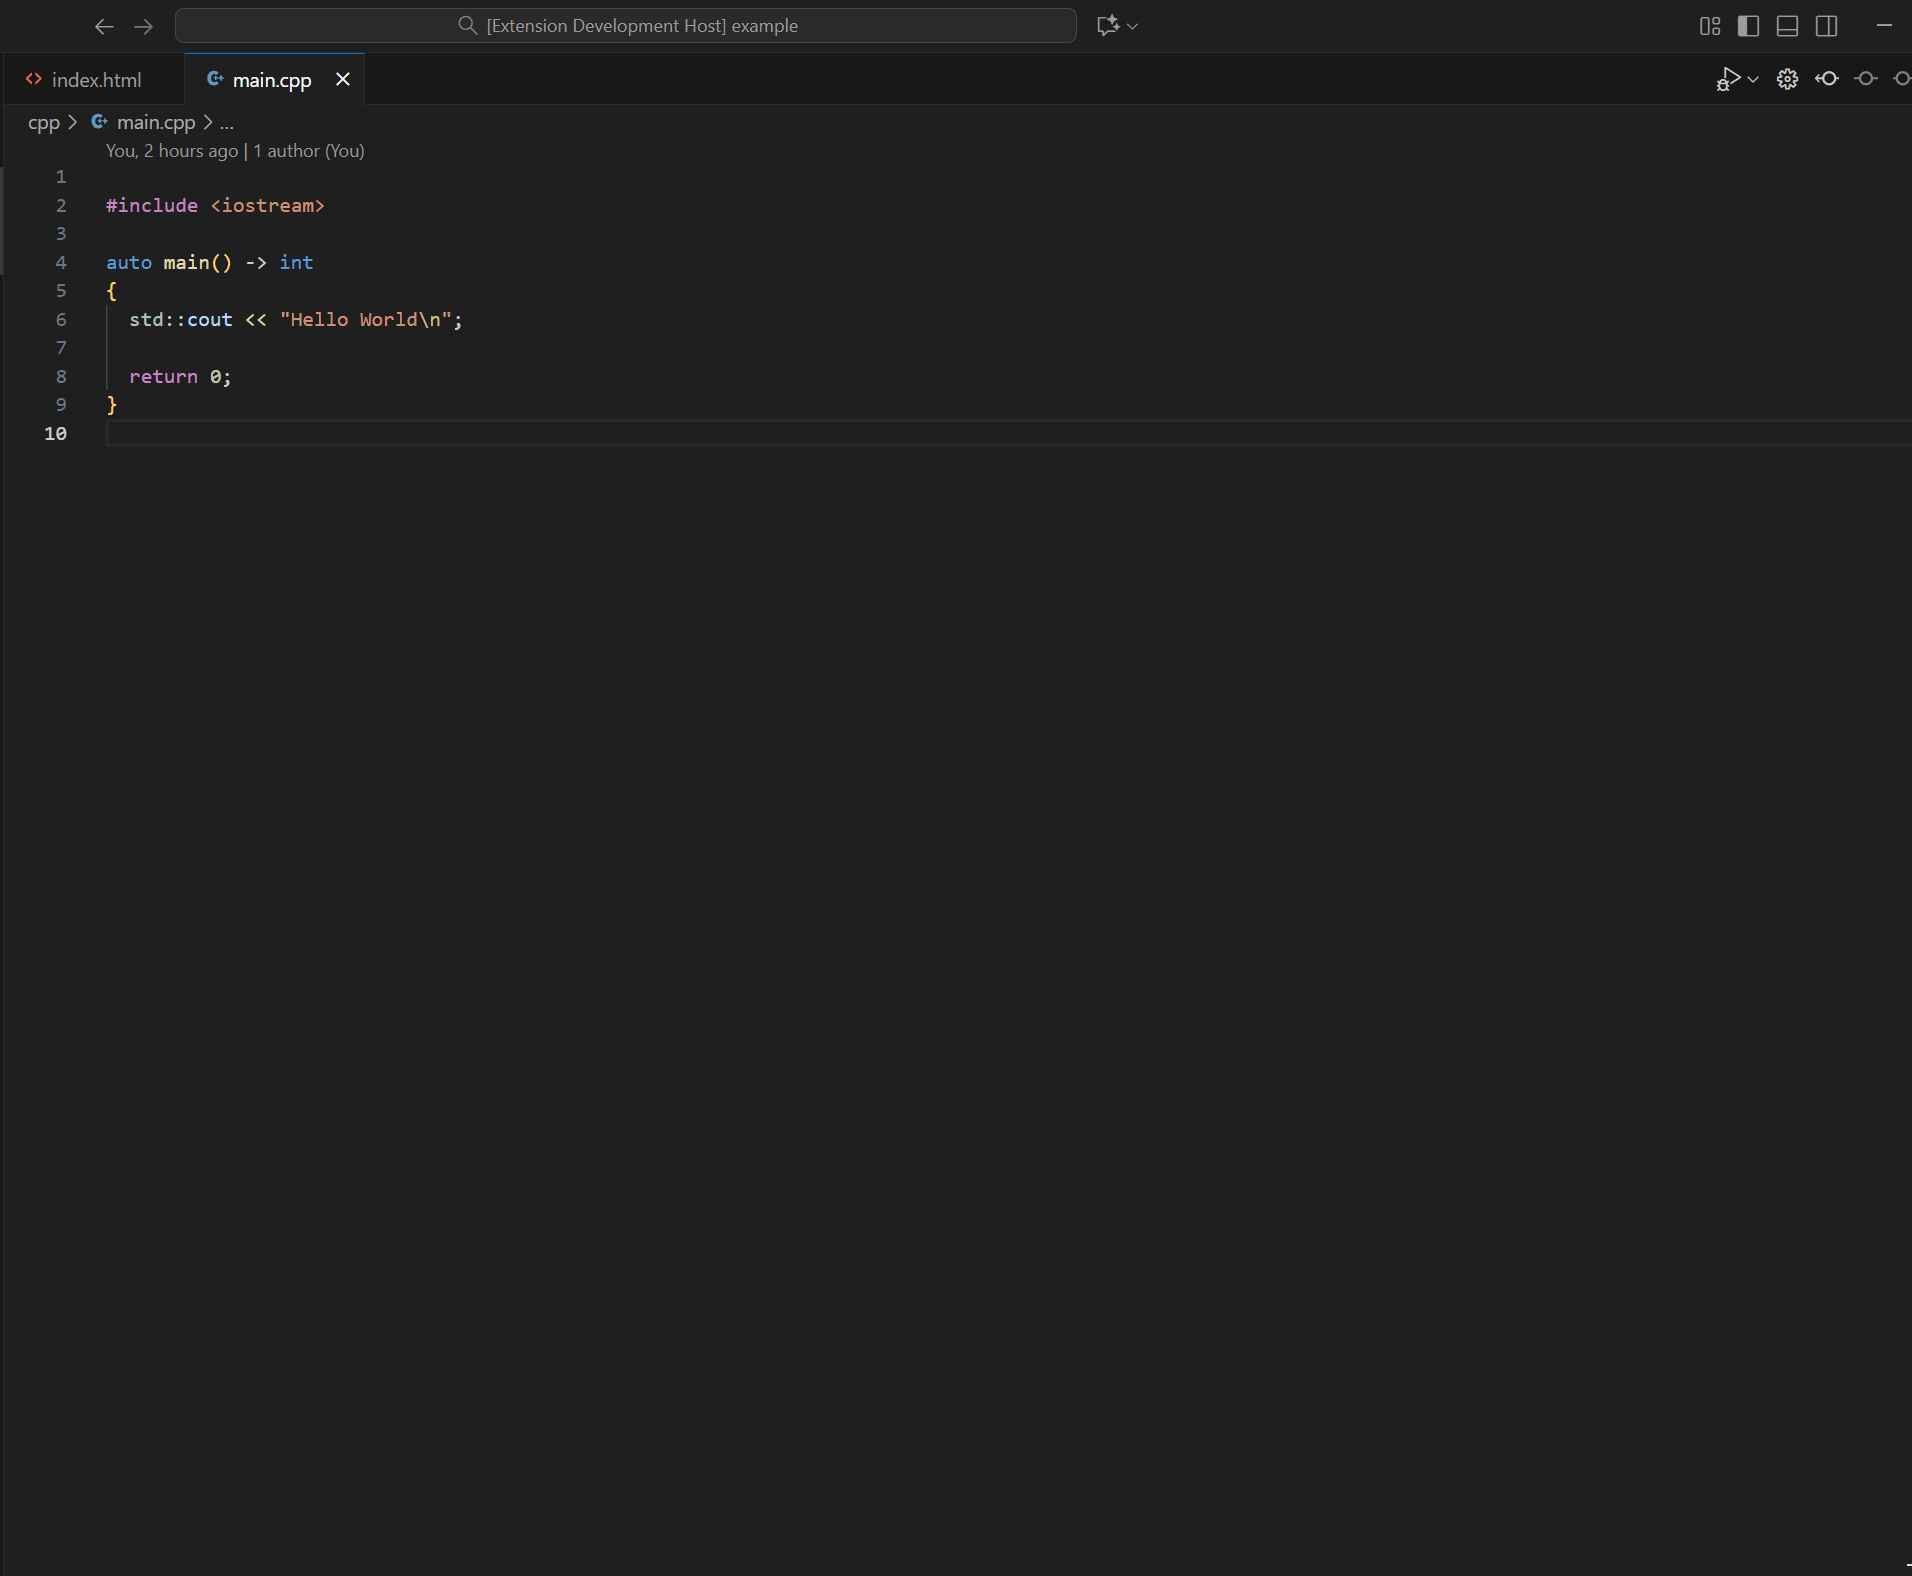
Task: Click the int return type
Action: tap(296, 262)
